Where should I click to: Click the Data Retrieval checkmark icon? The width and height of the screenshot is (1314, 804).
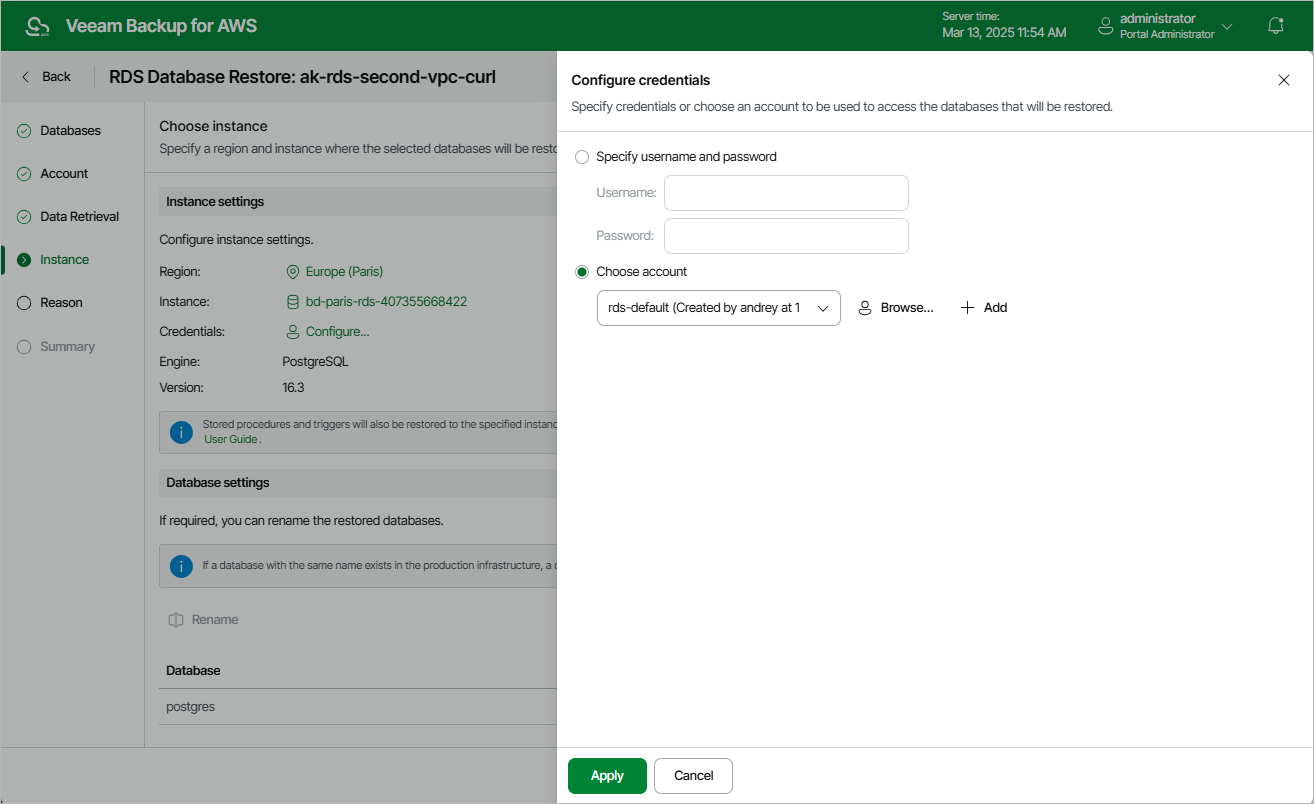pyautogui.click(x=24, y=217)
